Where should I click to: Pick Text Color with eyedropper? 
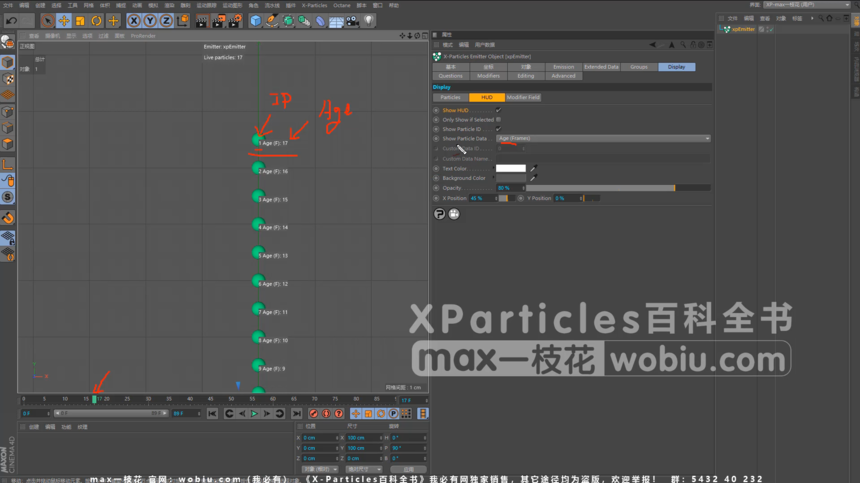(533, 168)
